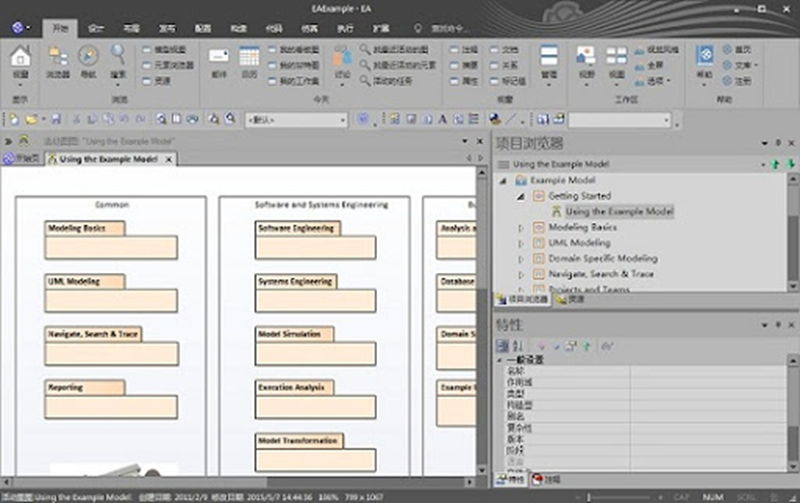Toggle the 注释 window option
The width and height of the screenshot is (800, 503).
pos(464,49)
